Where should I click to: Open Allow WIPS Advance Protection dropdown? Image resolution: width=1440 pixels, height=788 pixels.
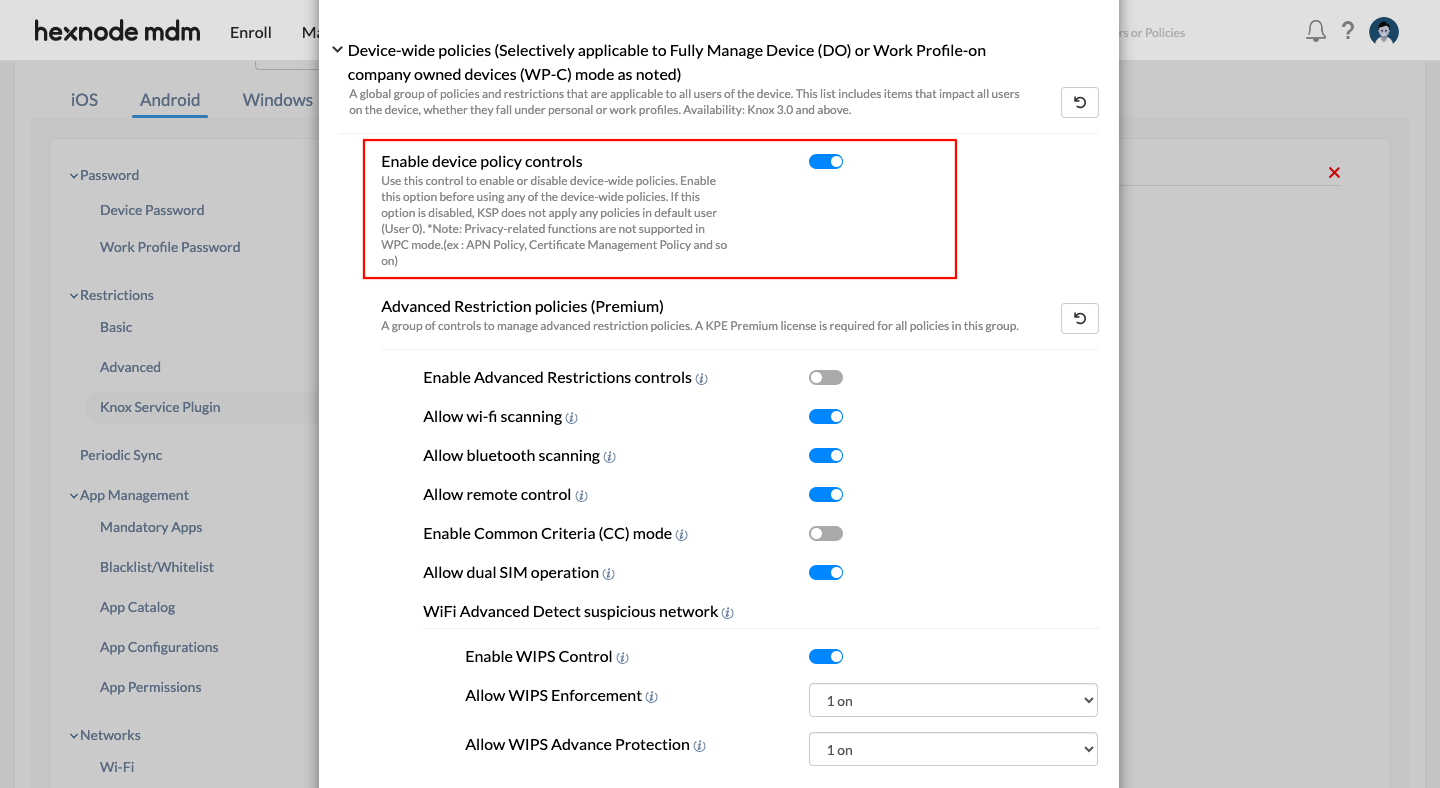953,749
